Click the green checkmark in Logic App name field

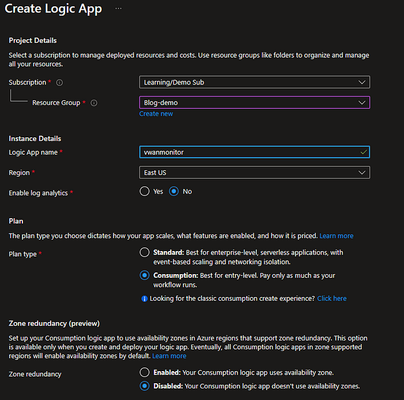click(363, 152)
